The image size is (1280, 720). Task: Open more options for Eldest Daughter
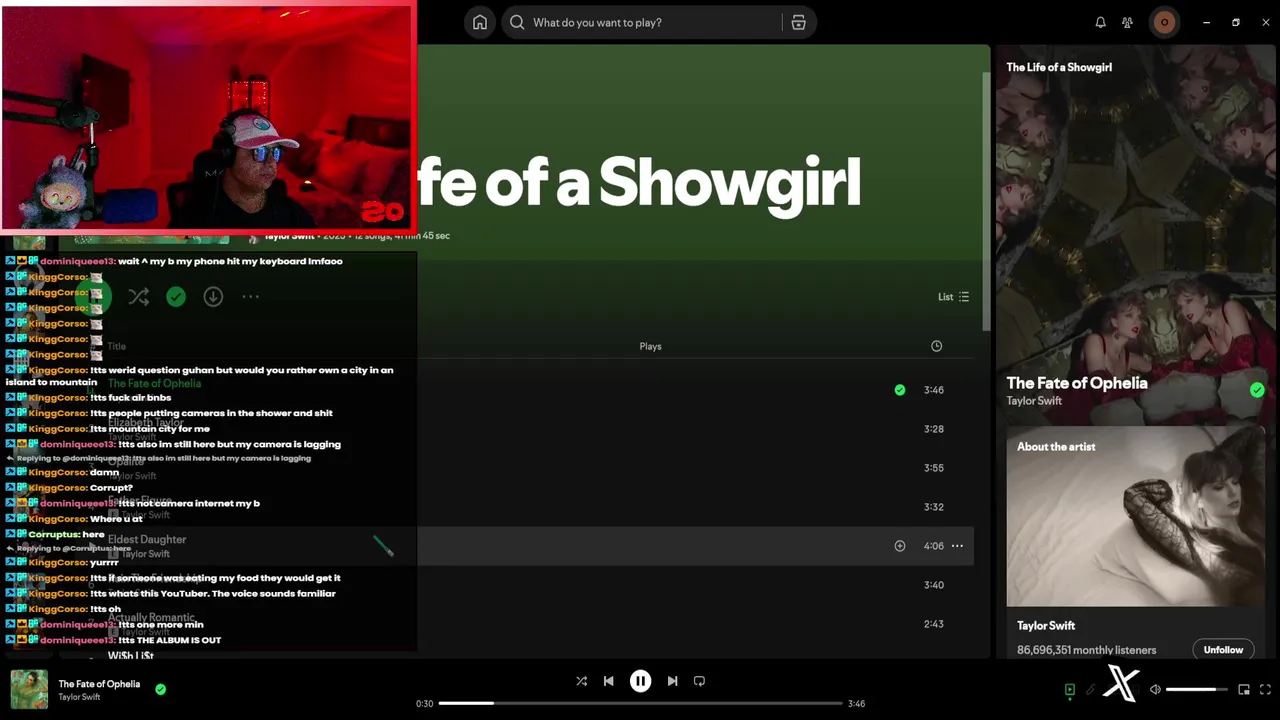(957, 546)
